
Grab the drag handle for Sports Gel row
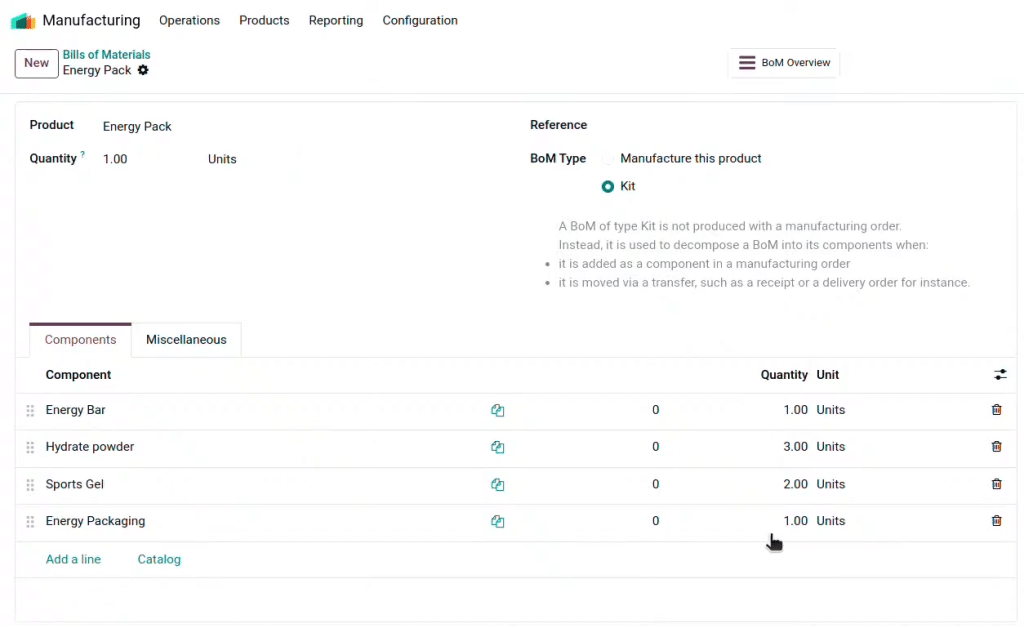coord(30,484)
